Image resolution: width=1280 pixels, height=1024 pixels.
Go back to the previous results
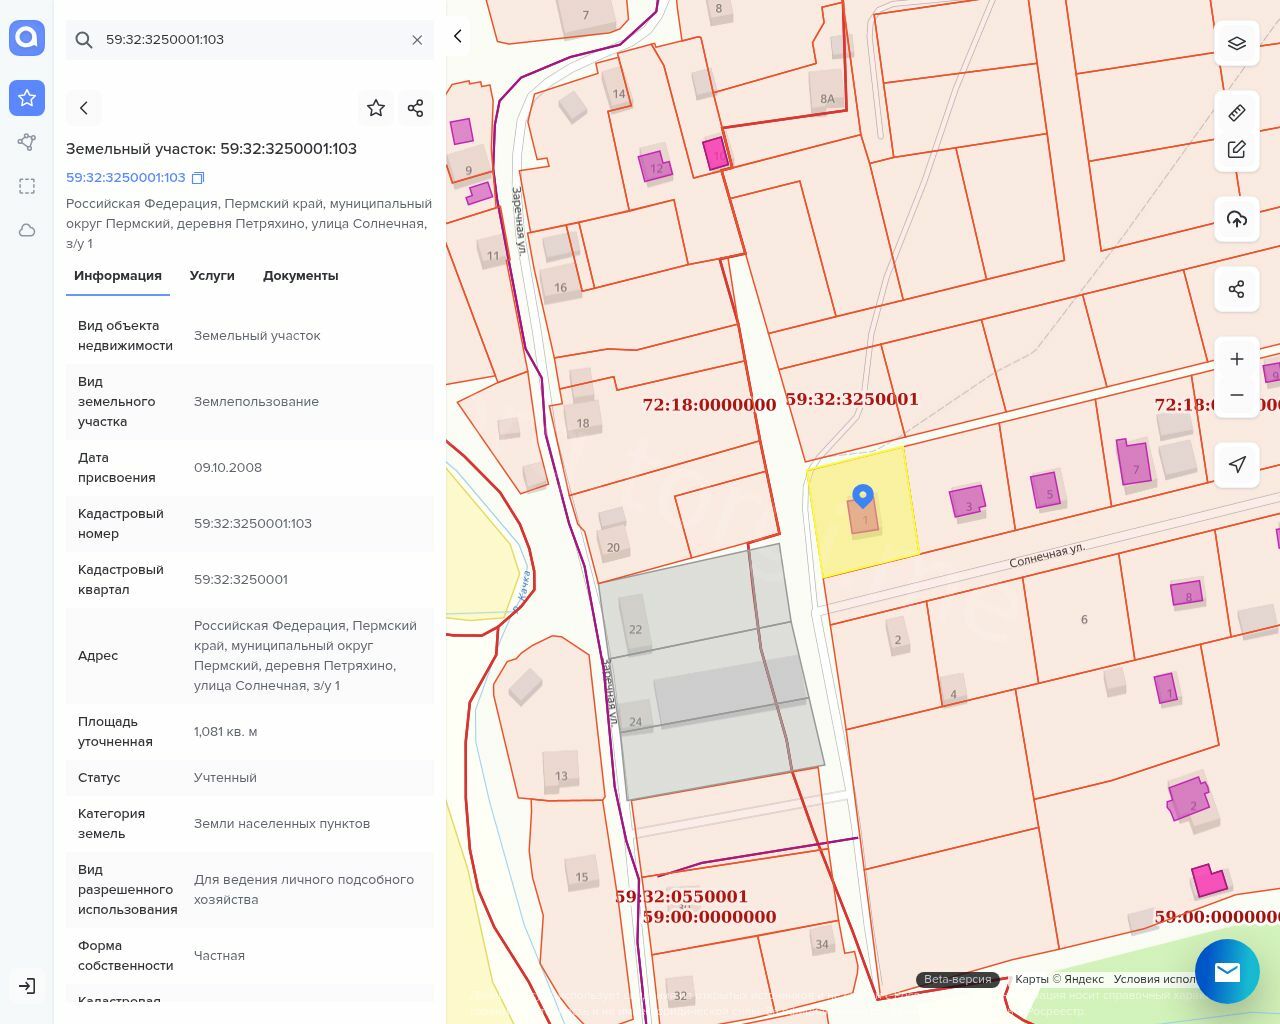[84, 108]
